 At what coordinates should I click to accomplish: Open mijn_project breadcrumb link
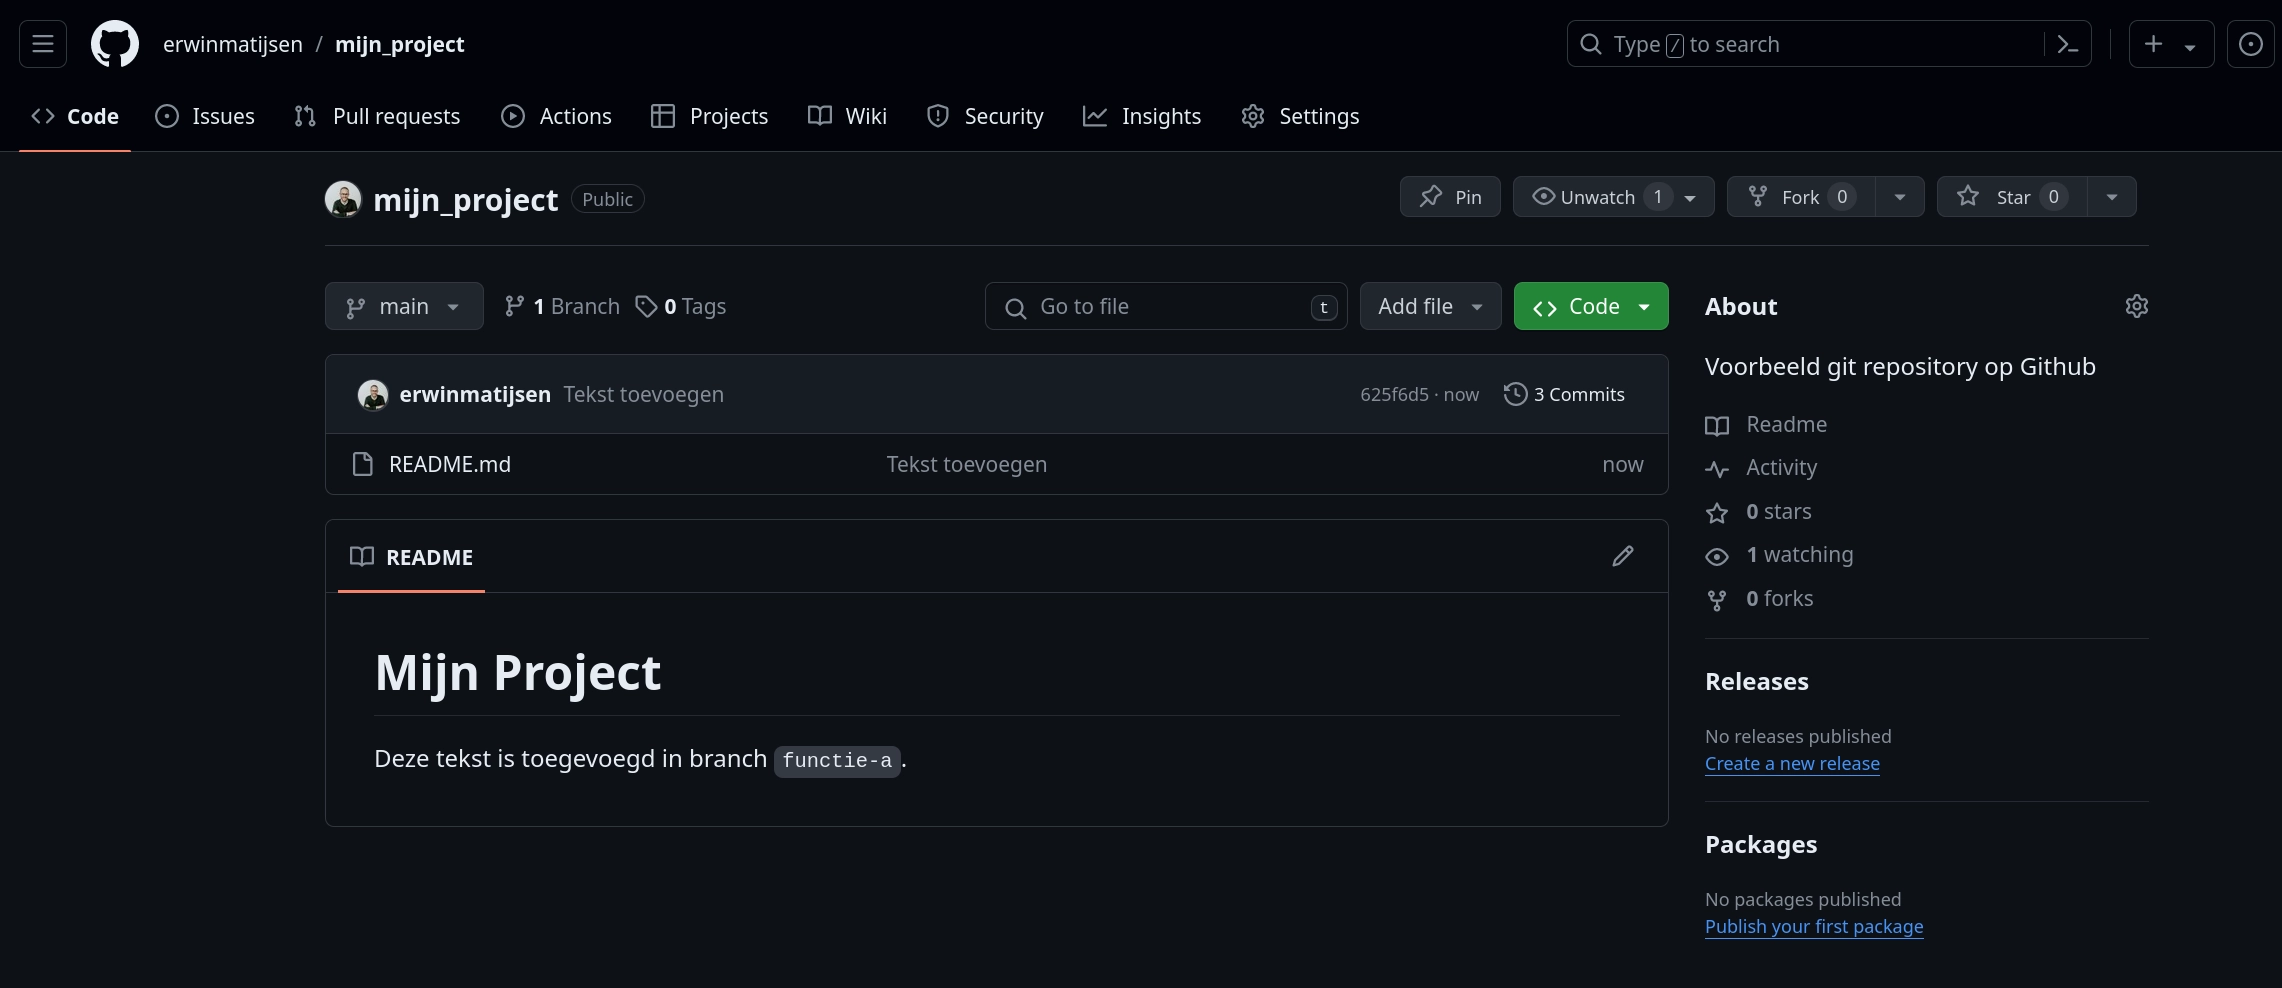click(x=400, y=44)
